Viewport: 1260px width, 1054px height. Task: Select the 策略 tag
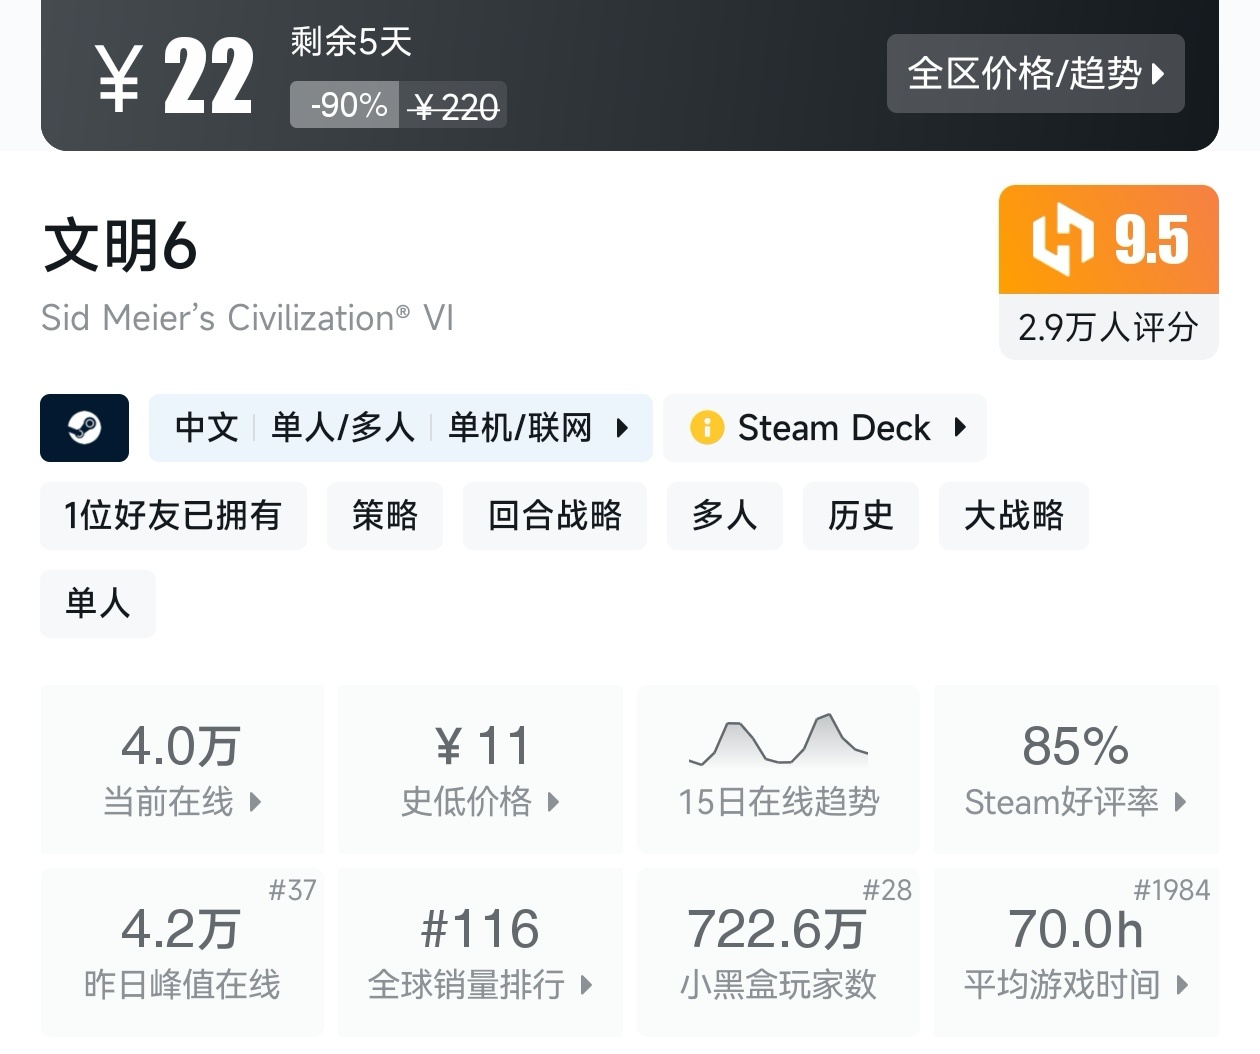pyautogui.click(x=384, y=516)
